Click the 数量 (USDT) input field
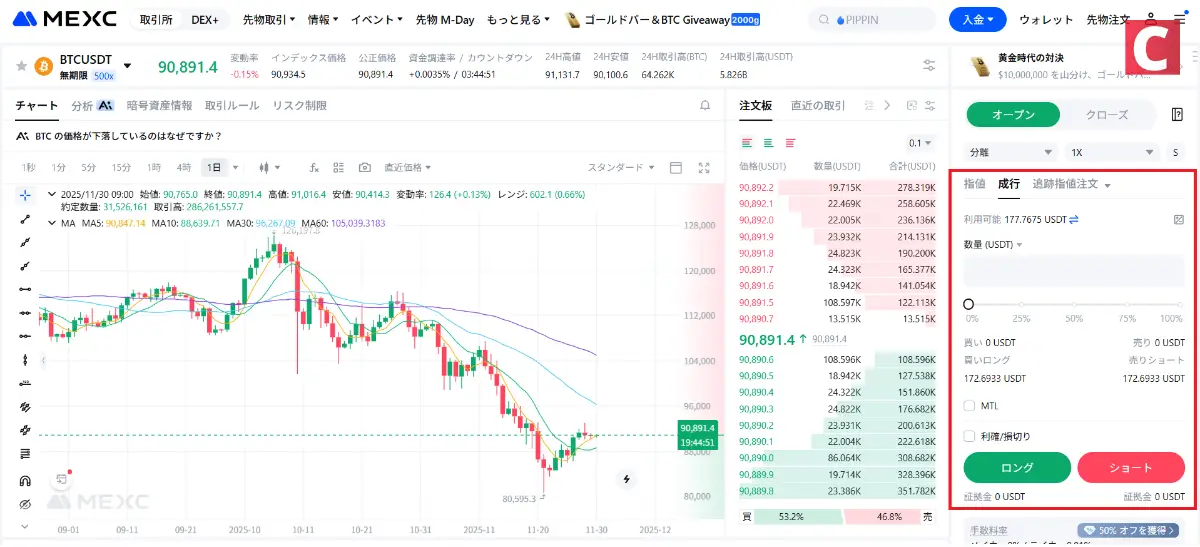 (x=1074, y=271)
